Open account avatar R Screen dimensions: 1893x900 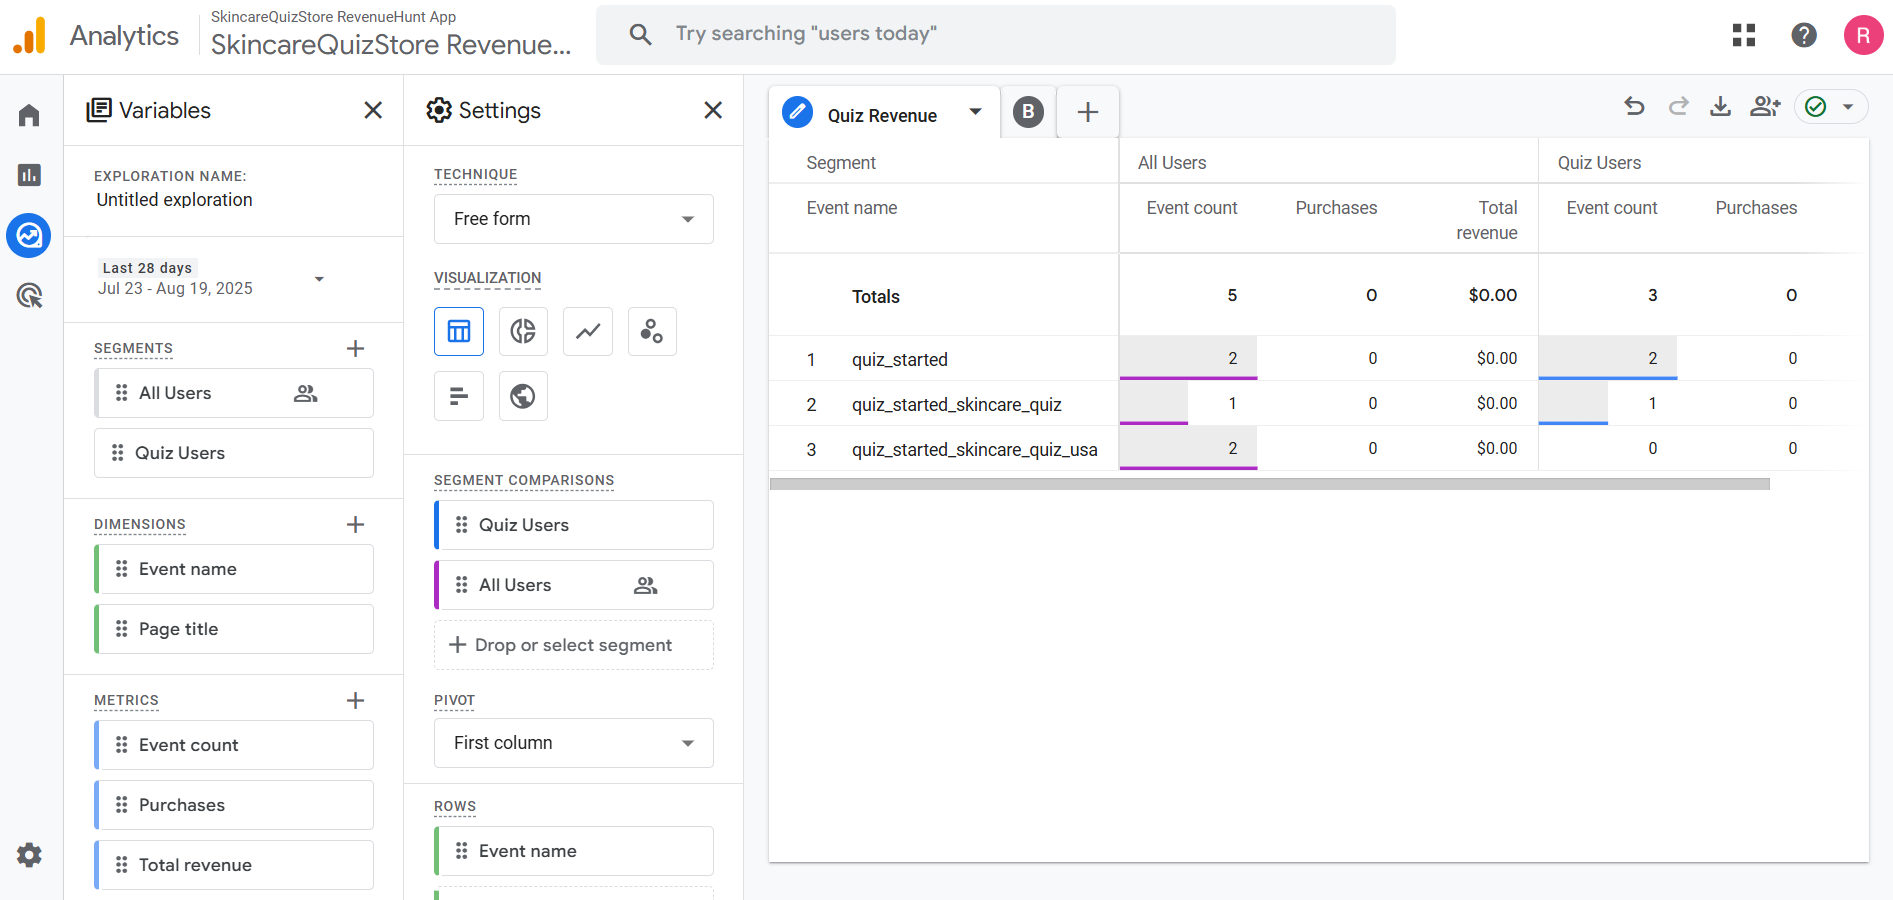coord(1863,35)
